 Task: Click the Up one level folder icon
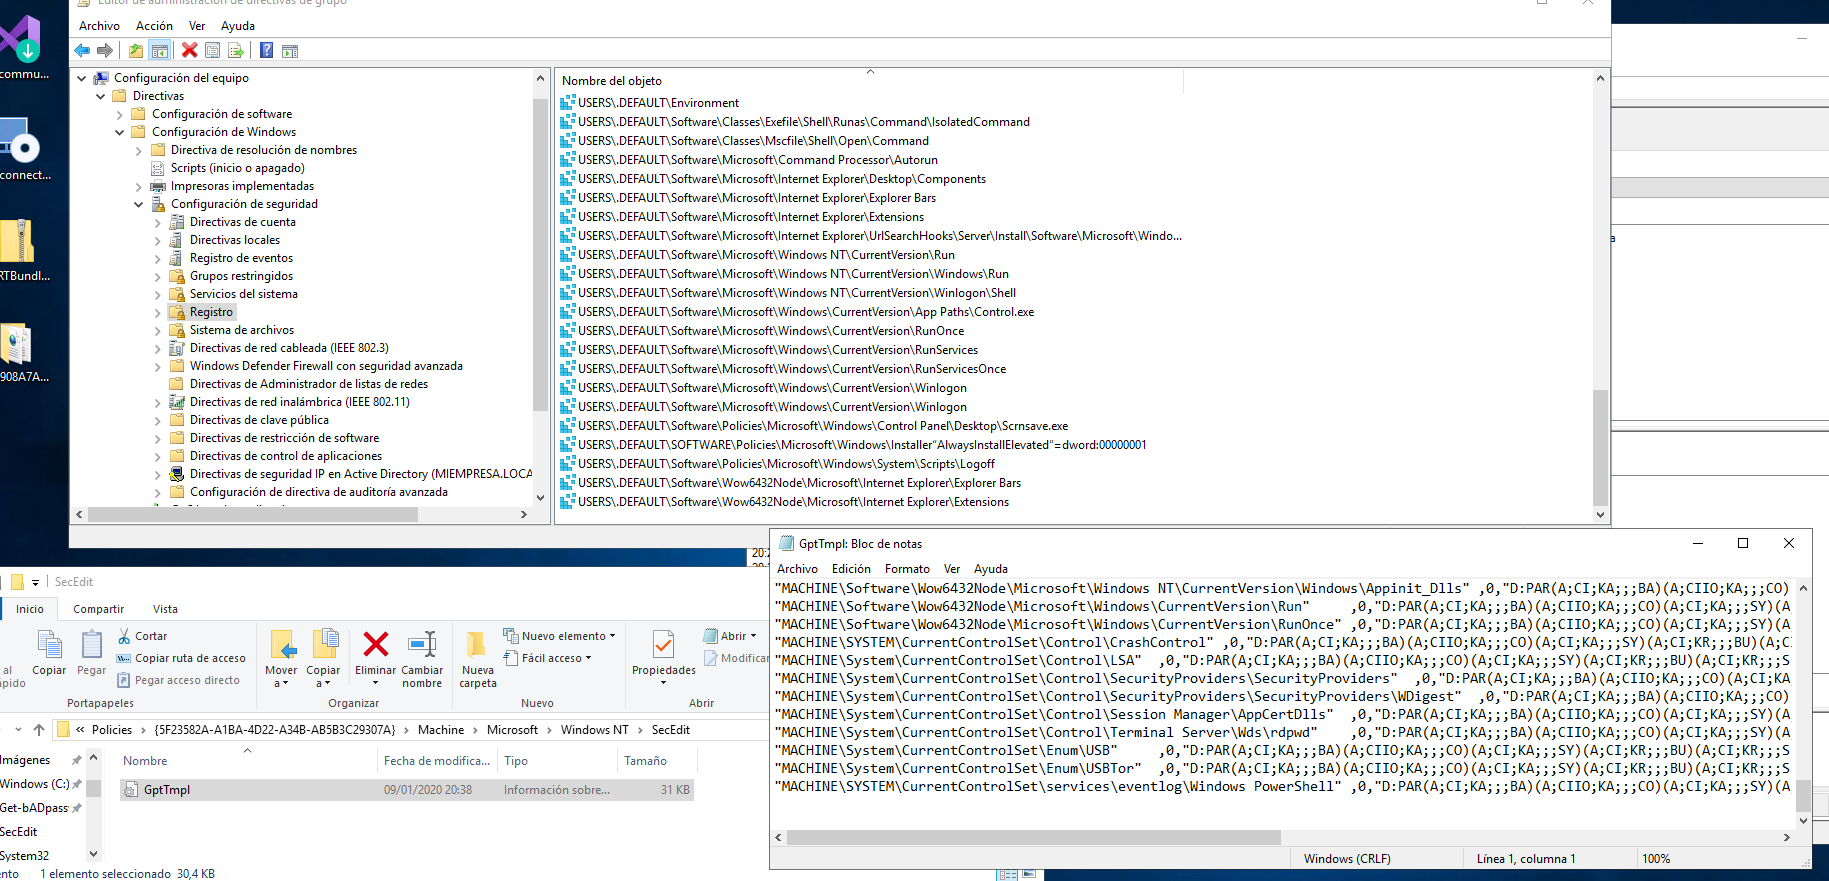coord(136,50)
